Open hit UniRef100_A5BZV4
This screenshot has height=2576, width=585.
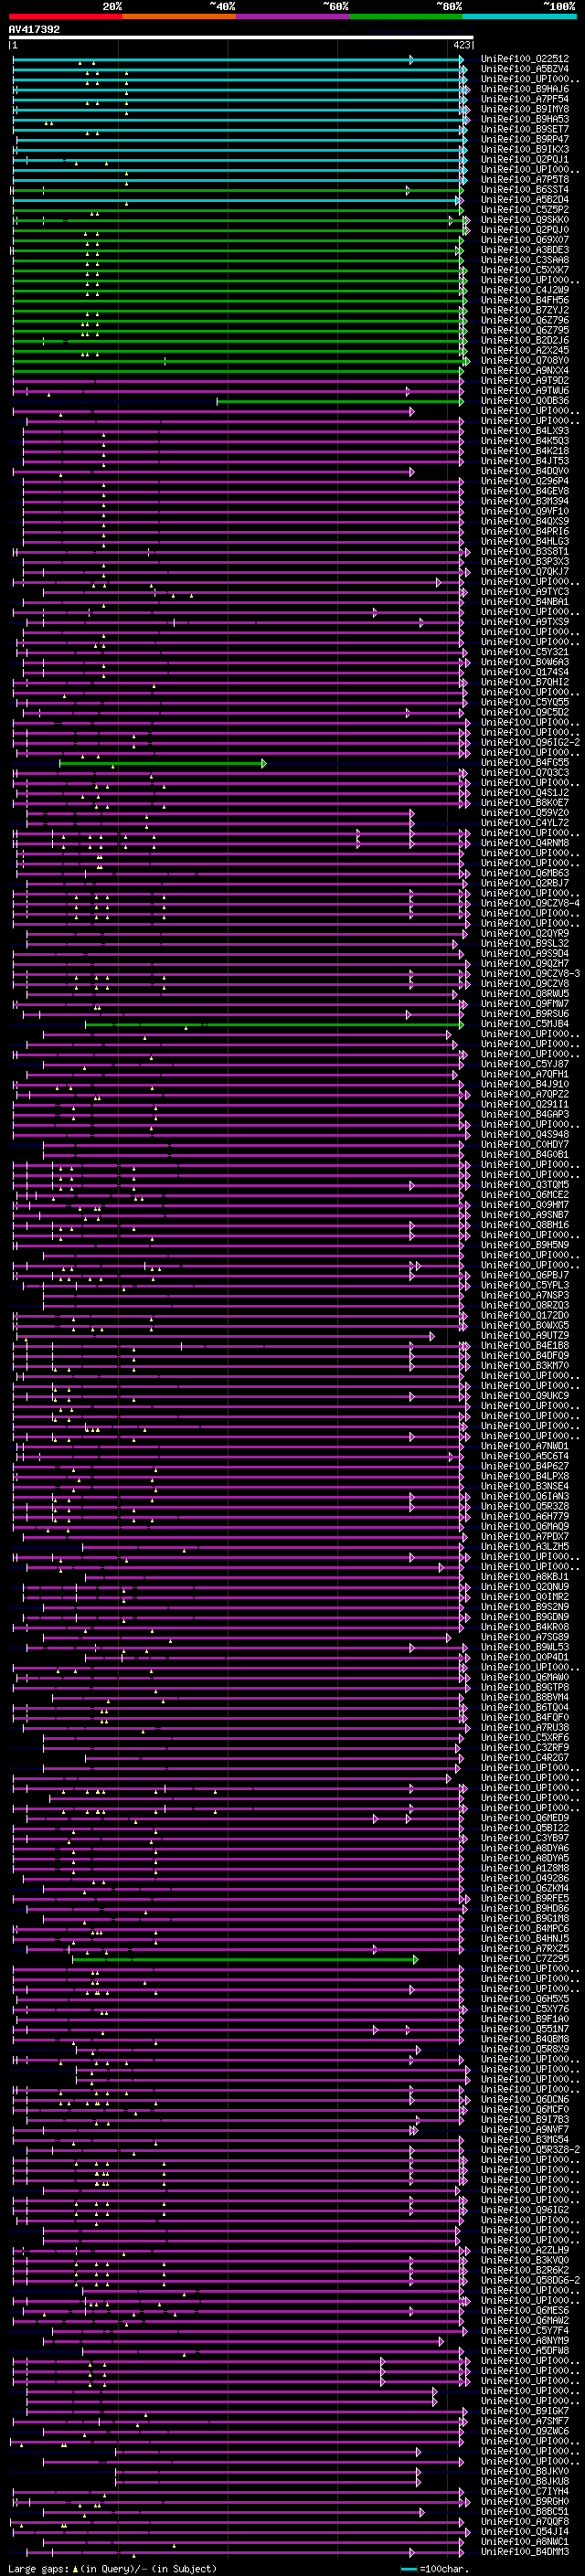click(525, 69)
